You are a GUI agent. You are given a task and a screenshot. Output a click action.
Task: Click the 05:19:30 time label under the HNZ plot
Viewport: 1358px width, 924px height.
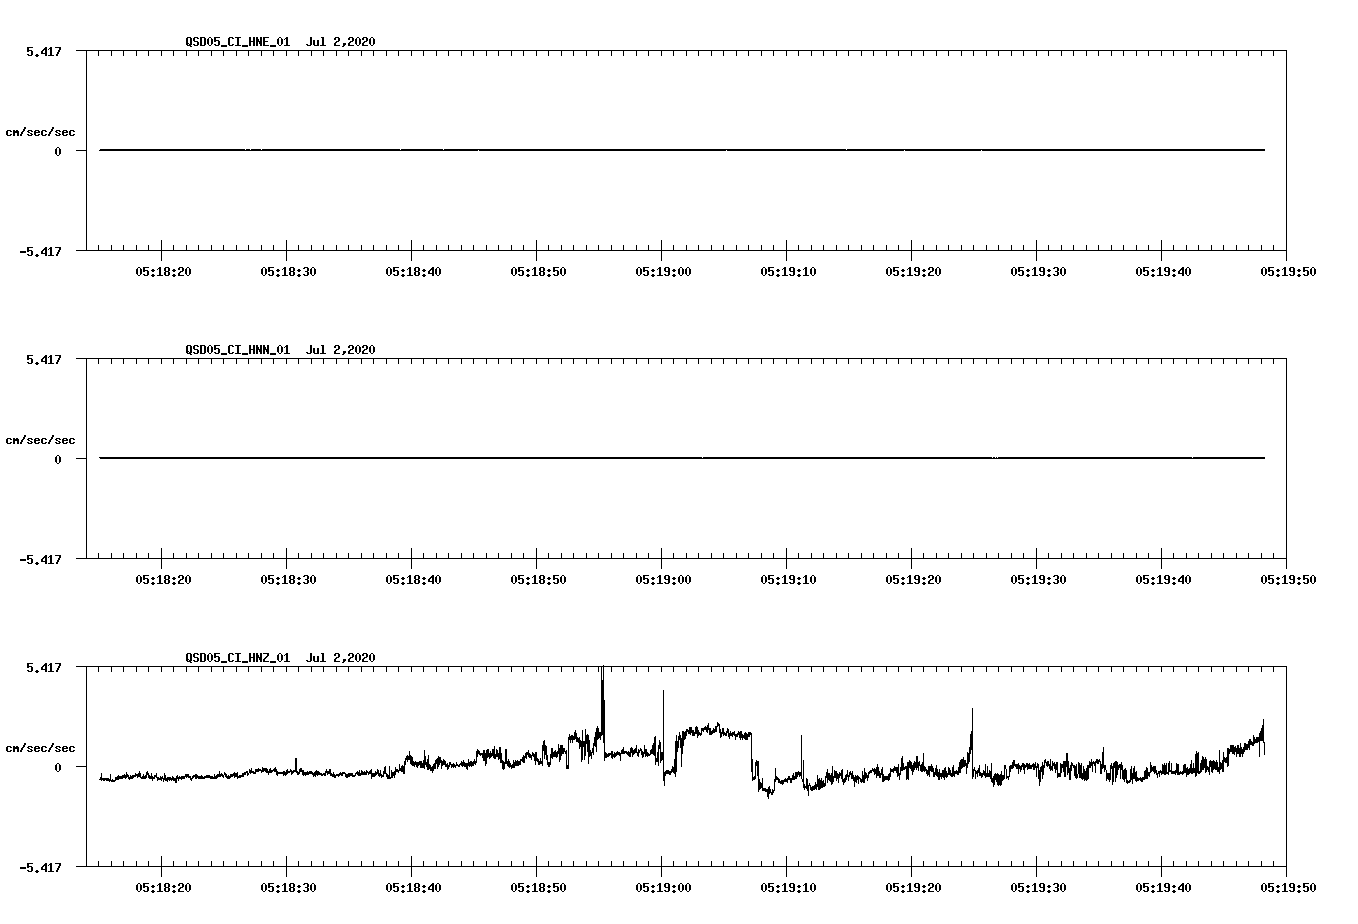point(1037,887)
